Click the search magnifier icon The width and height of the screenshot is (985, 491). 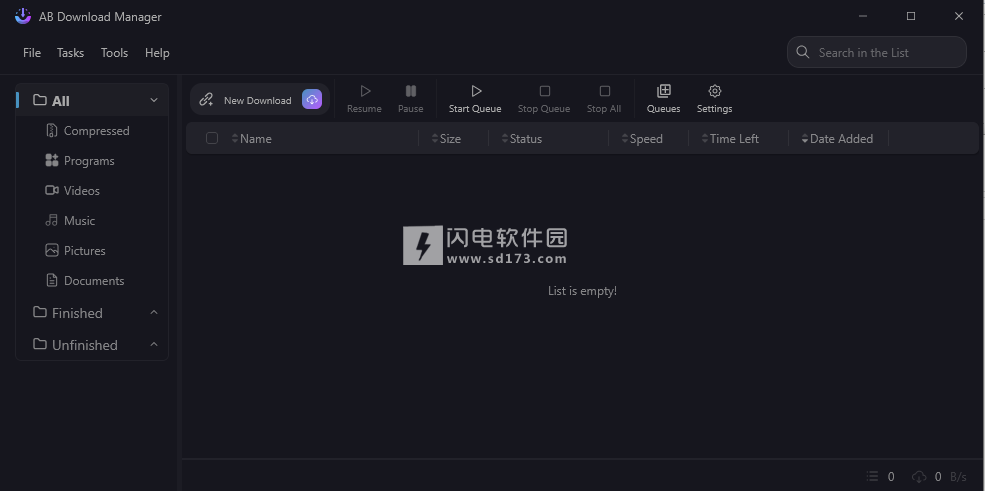(x=802, y=52)
